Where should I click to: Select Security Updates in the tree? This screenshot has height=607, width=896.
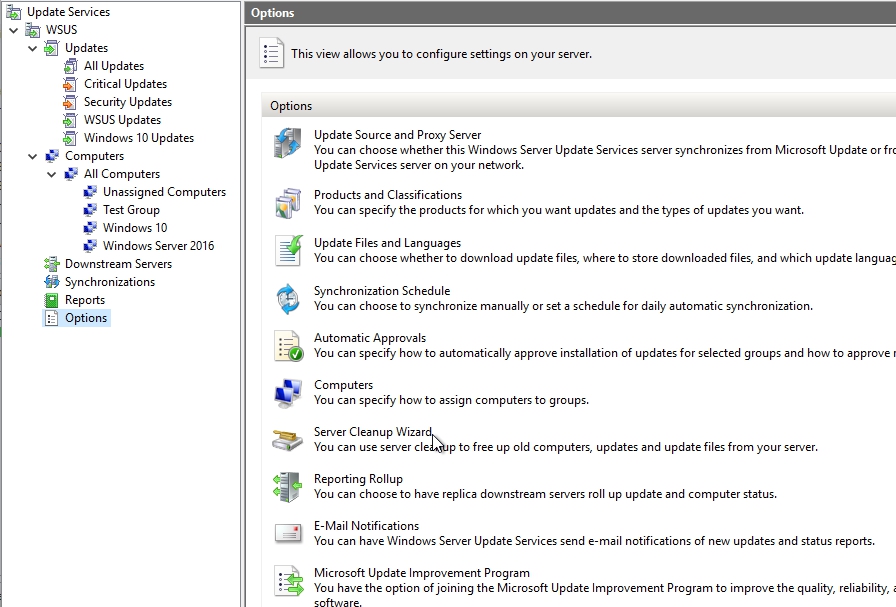click(127, 102)
